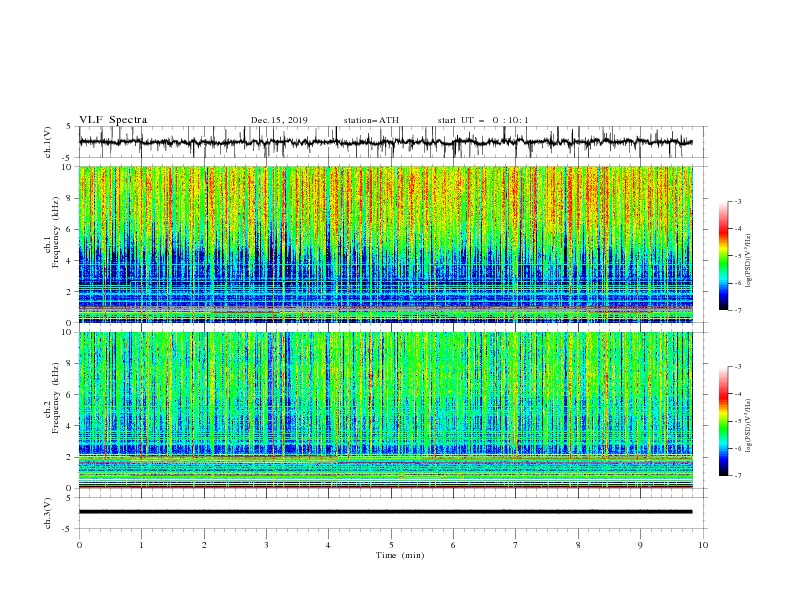Click the "4" kHz tick of the ch.2 spectrogram

tap(70, 426)
